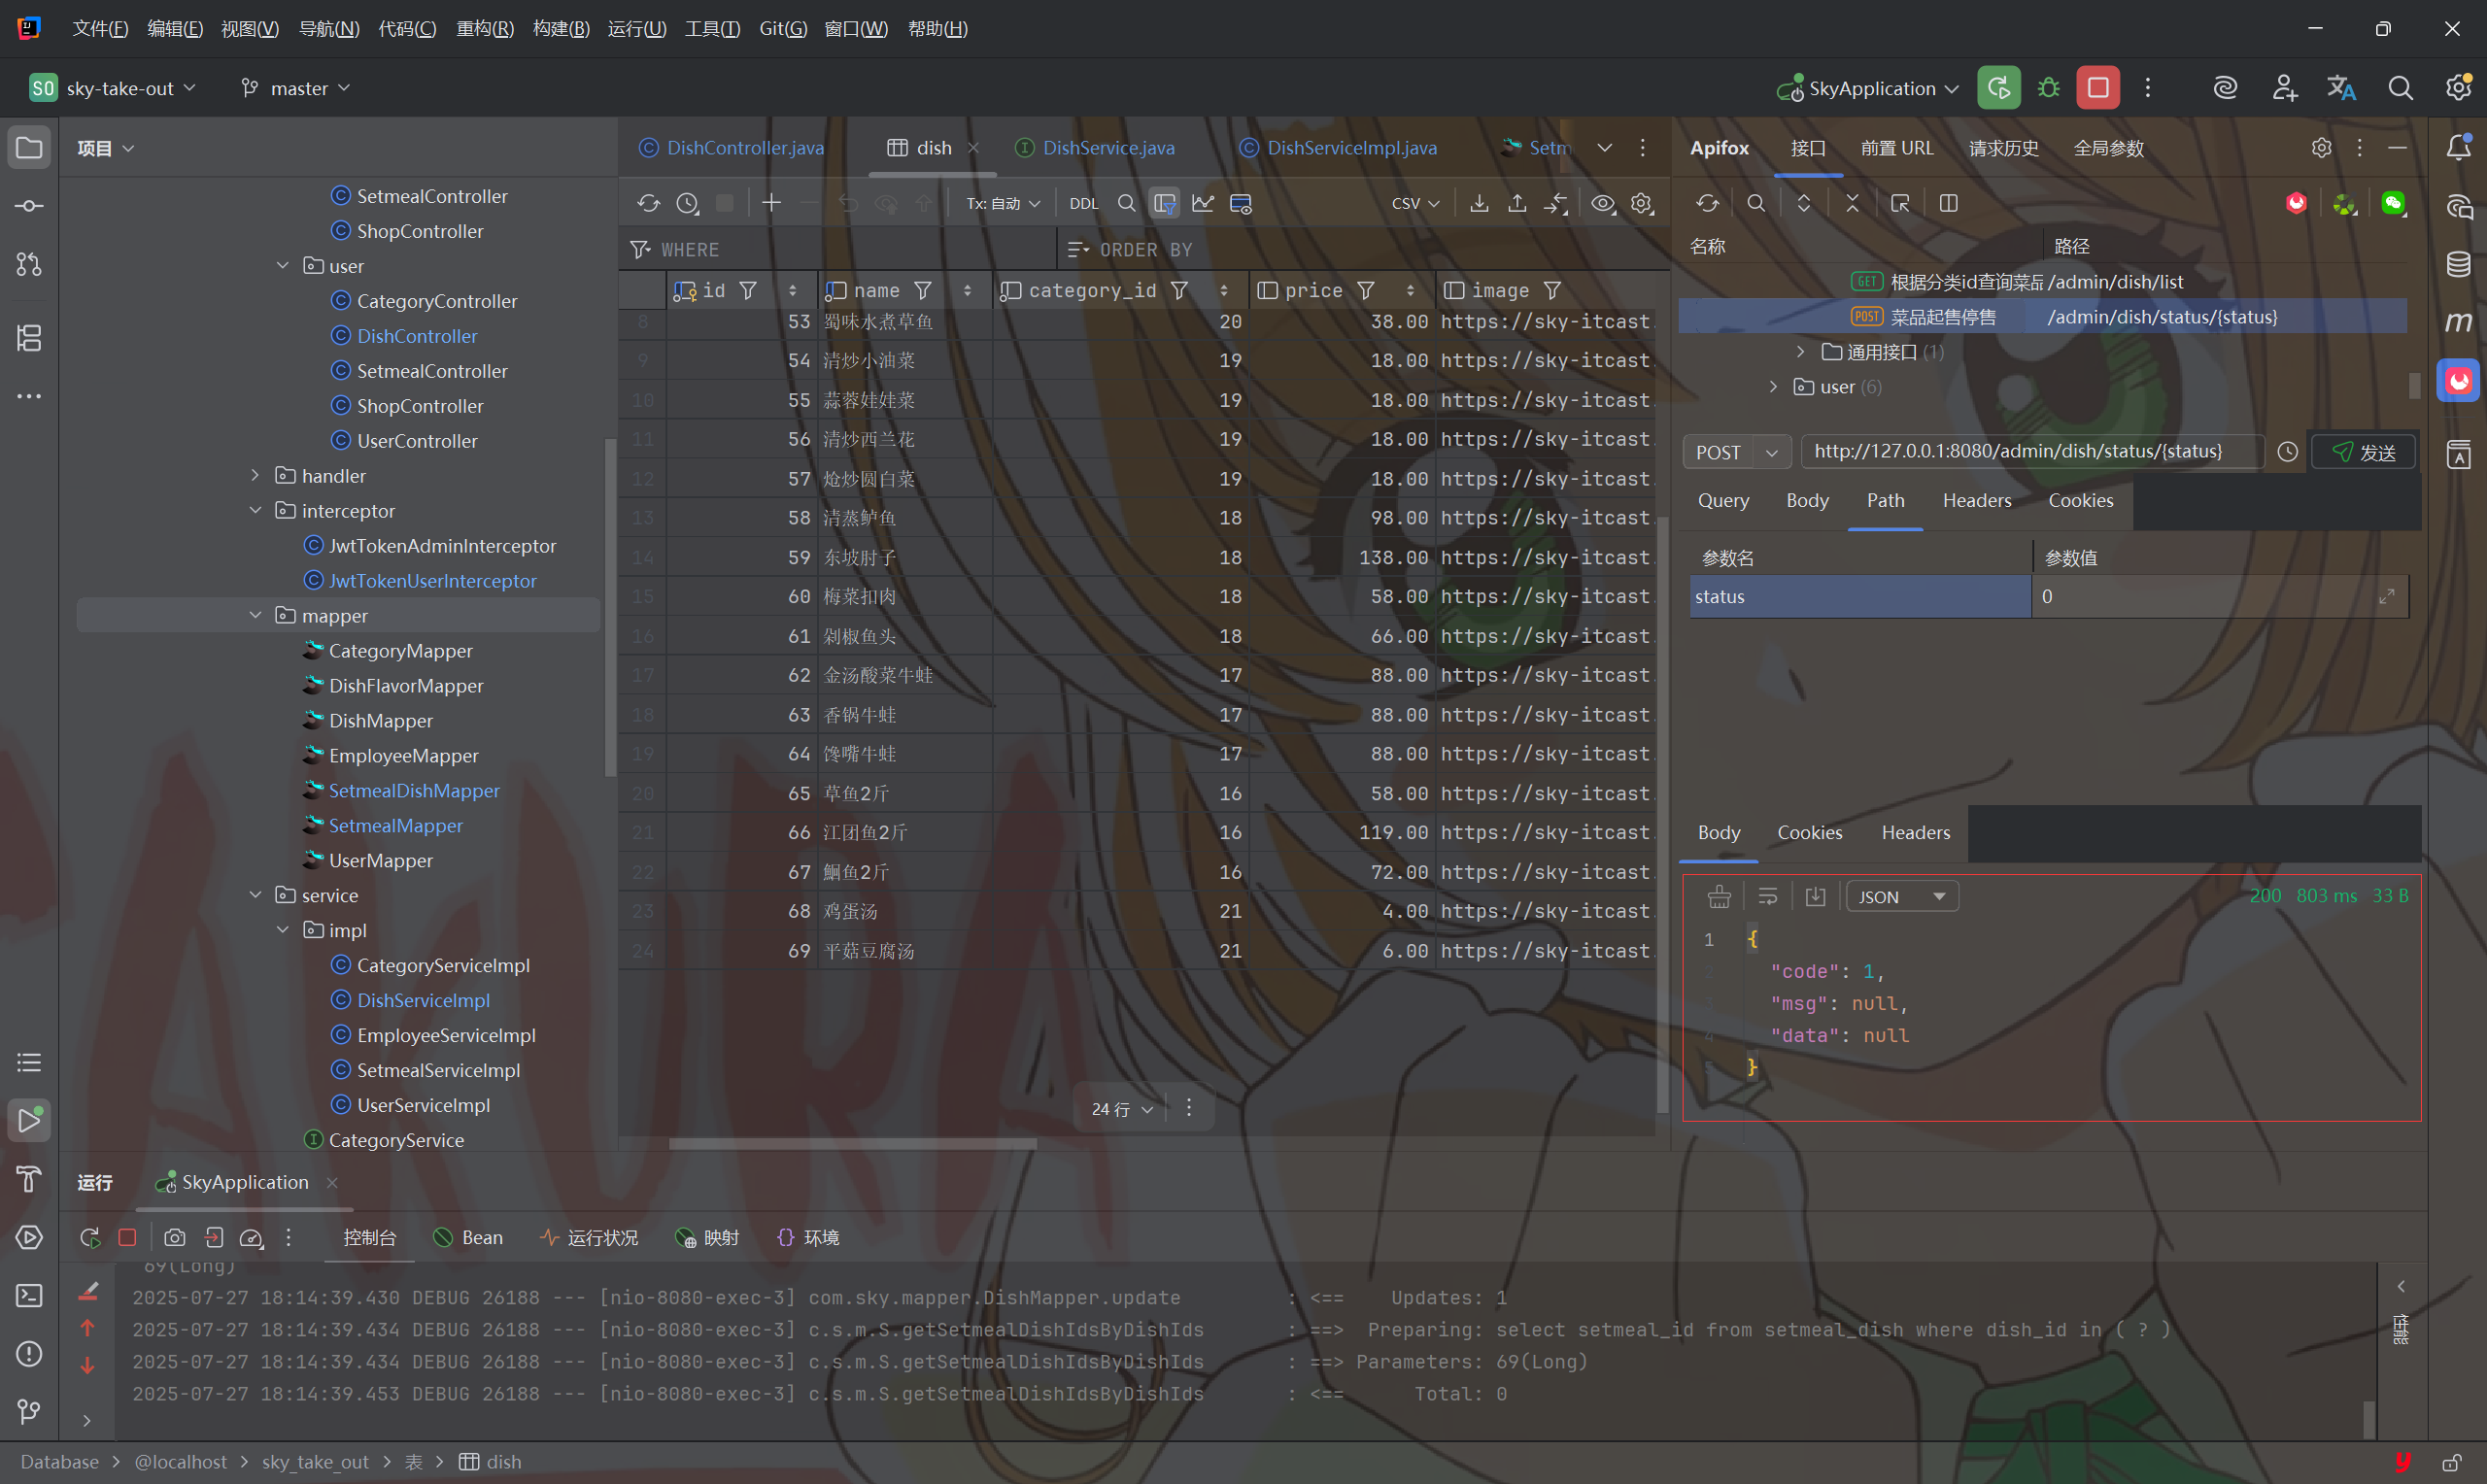
Task: Open the JSON format dropdown
Action: point(1901,897)
